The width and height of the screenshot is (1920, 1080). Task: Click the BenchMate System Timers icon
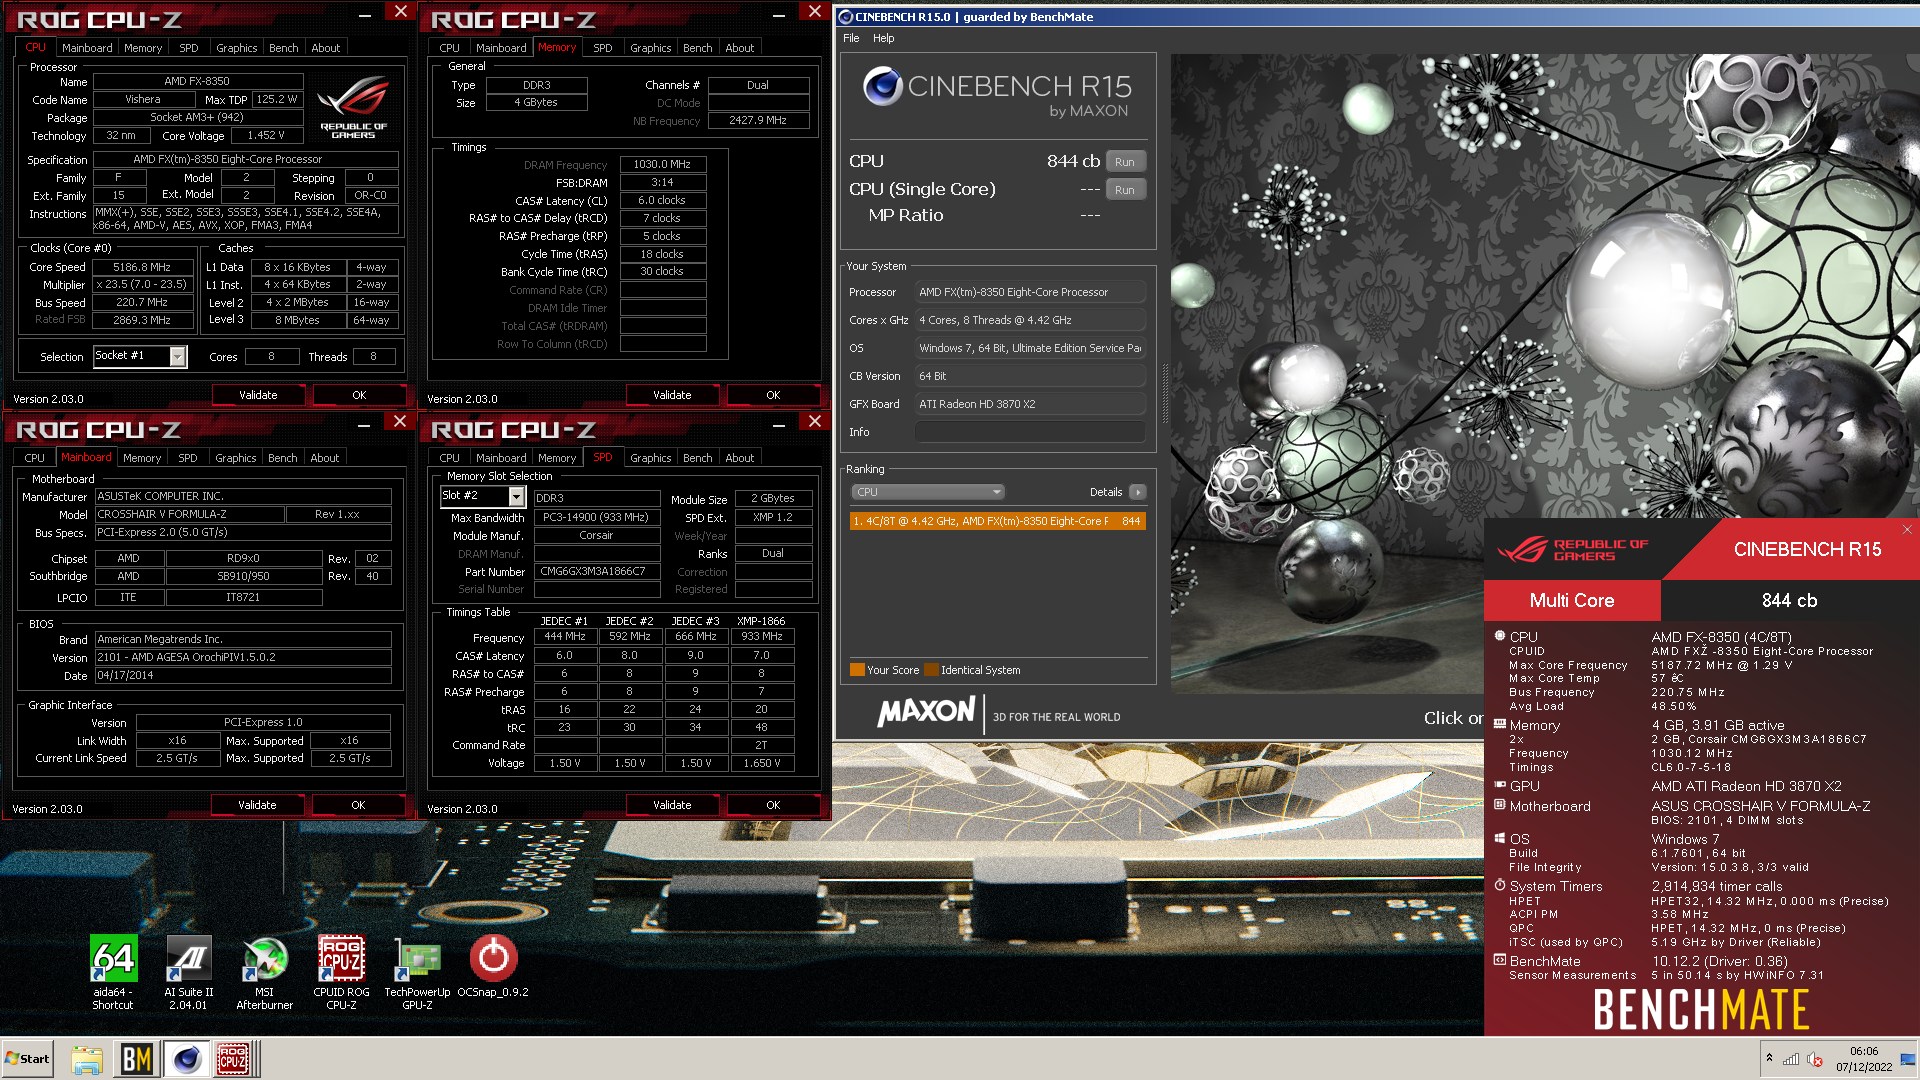coord(1500,885)
